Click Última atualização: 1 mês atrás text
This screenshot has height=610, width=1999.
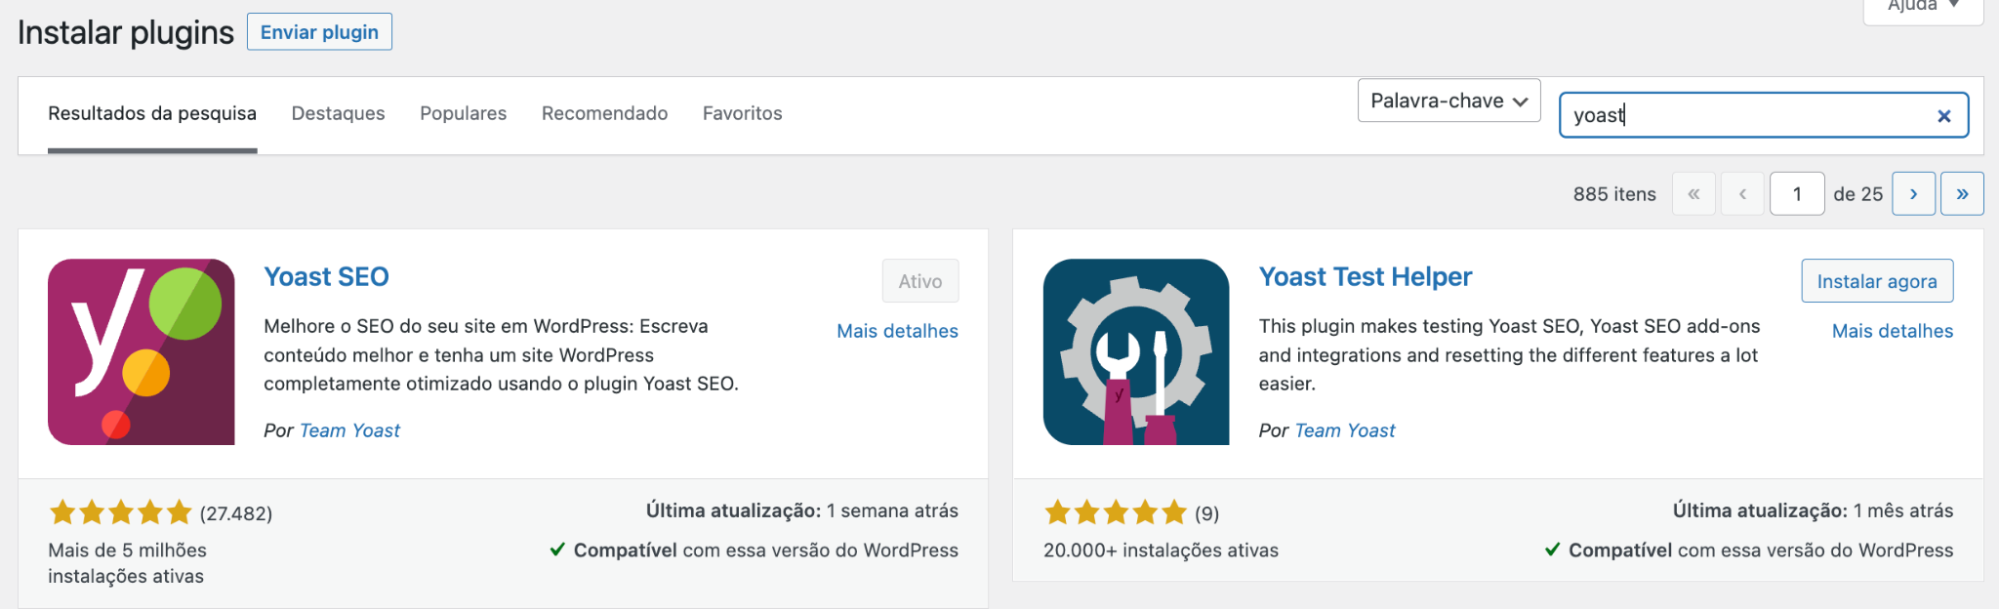coord(1813,511)
